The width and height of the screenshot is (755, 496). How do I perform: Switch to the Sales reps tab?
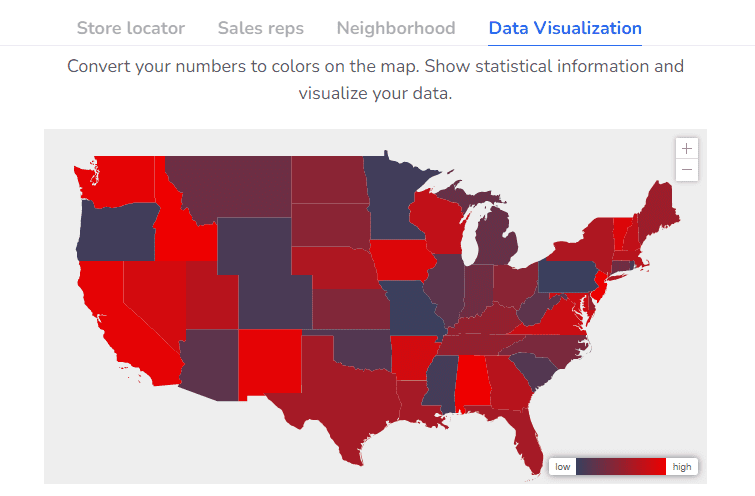pyautogui.click(x=261, y=28)
